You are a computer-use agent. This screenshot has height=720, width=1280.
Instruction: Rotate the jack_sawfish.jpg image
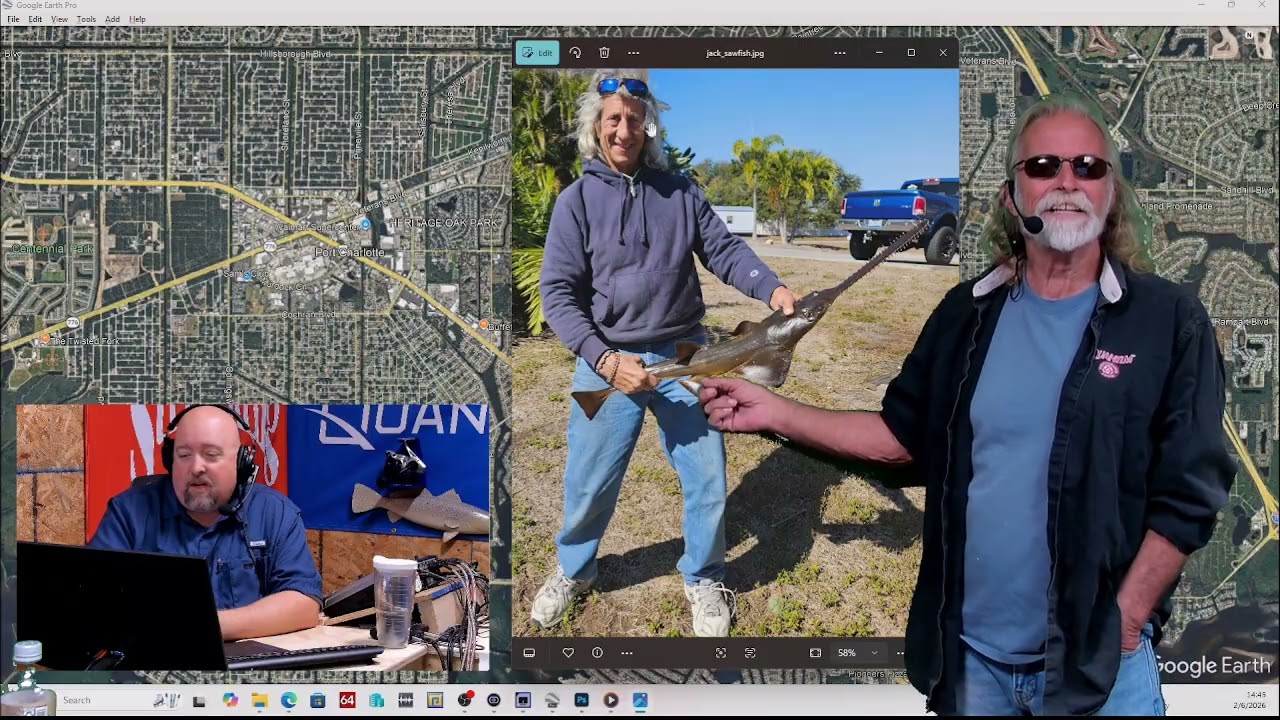pyautogui.click(x=575, y=53)
